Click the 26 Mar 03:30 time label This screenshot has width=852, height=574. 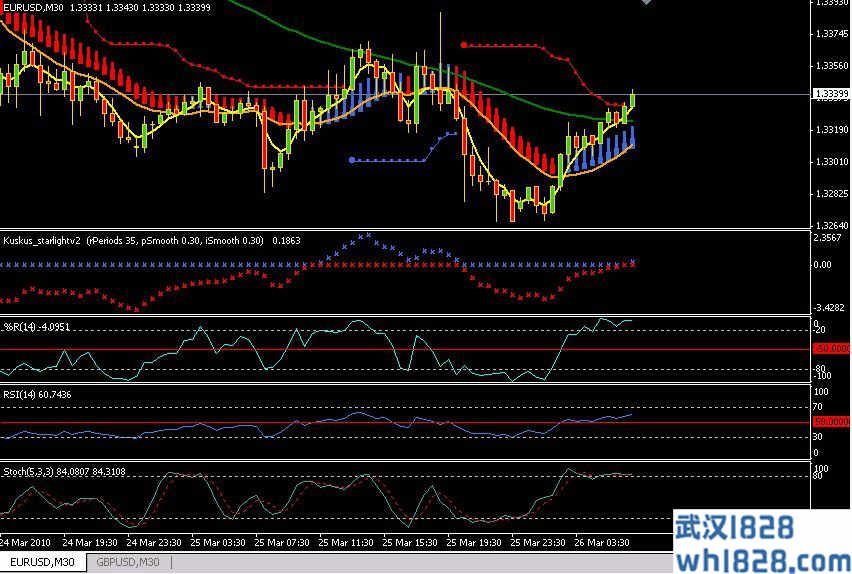point(602,541)
